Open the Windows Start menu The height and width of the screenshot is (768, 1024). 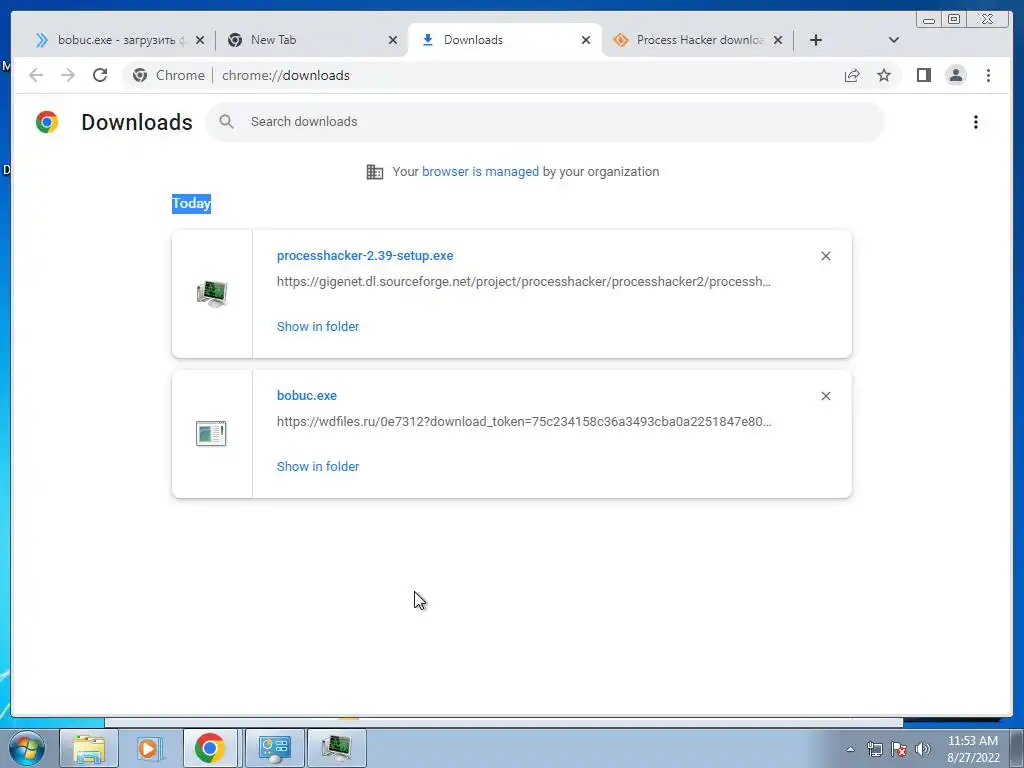(26, 748)
